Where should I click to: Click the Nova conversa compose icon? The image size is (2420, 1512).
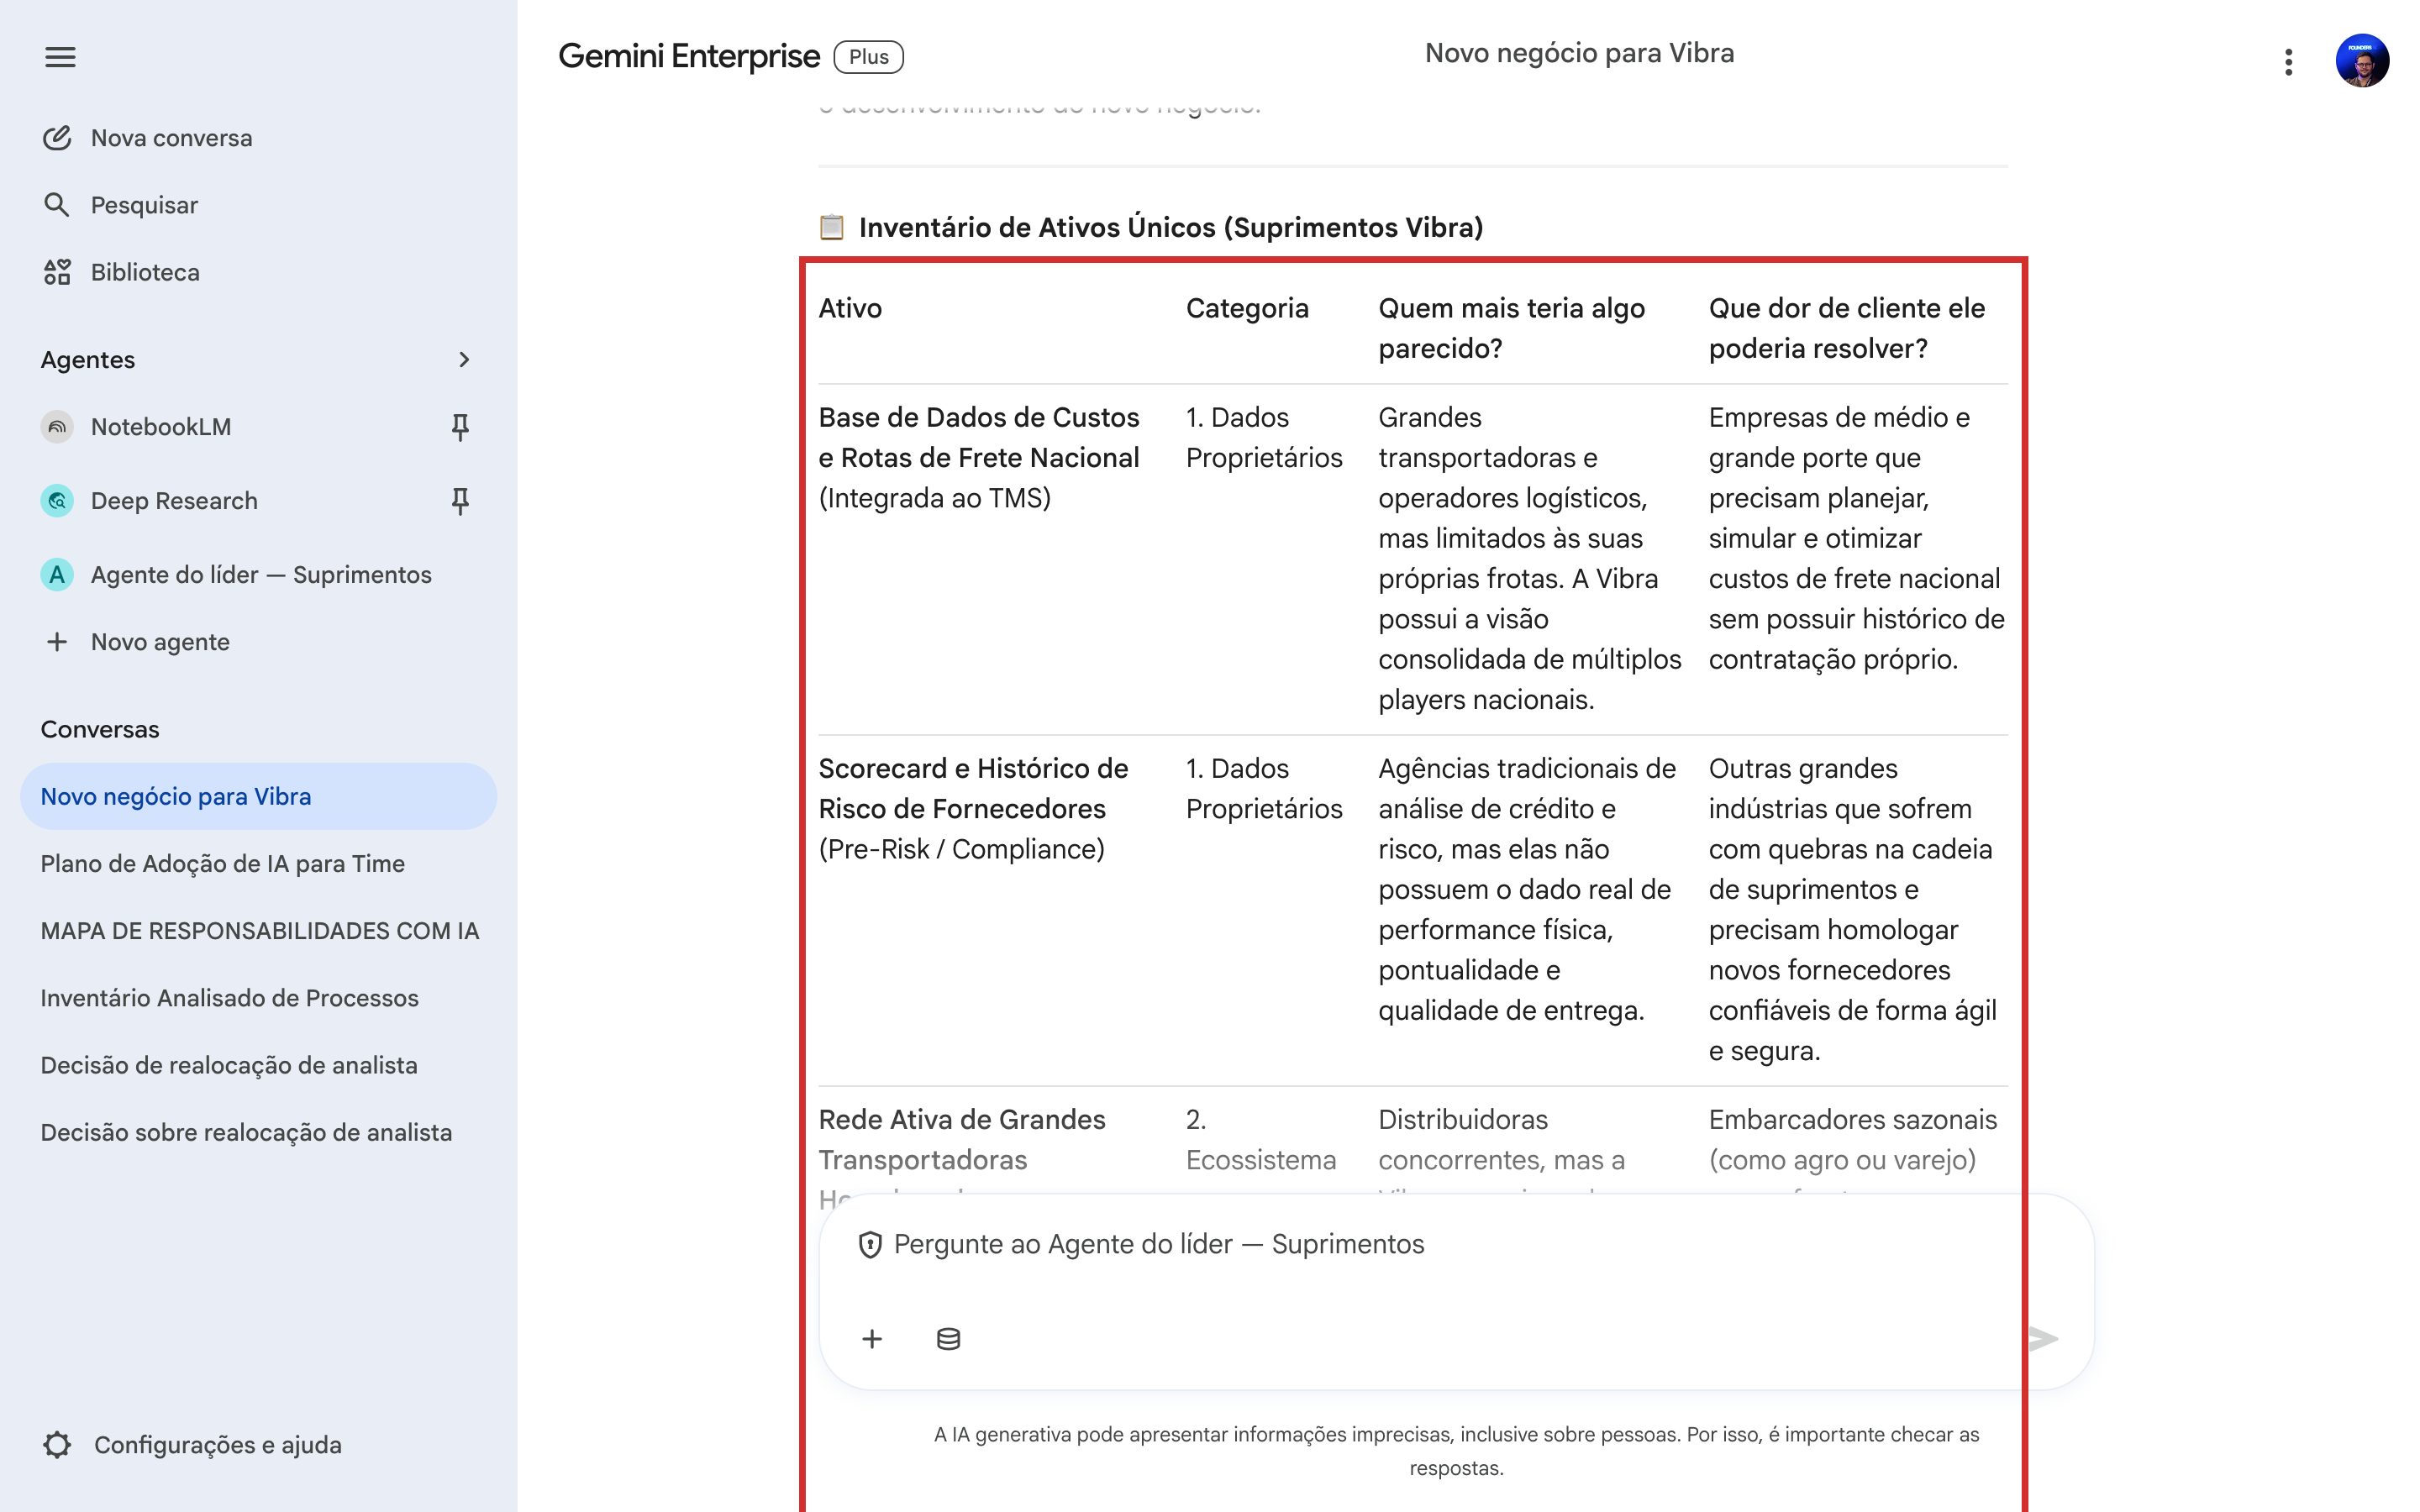coord(57,138)
